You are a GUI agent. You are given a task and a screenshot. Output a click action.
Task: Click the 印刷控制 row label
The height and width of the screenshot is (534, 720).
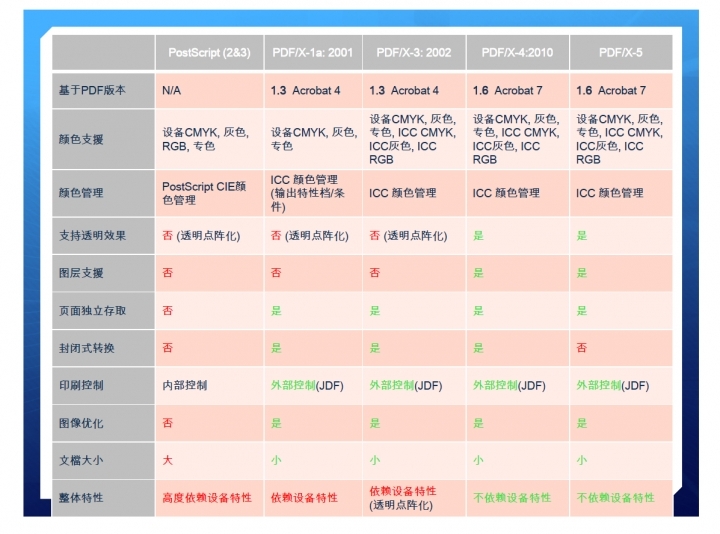(x=81, y=385)
